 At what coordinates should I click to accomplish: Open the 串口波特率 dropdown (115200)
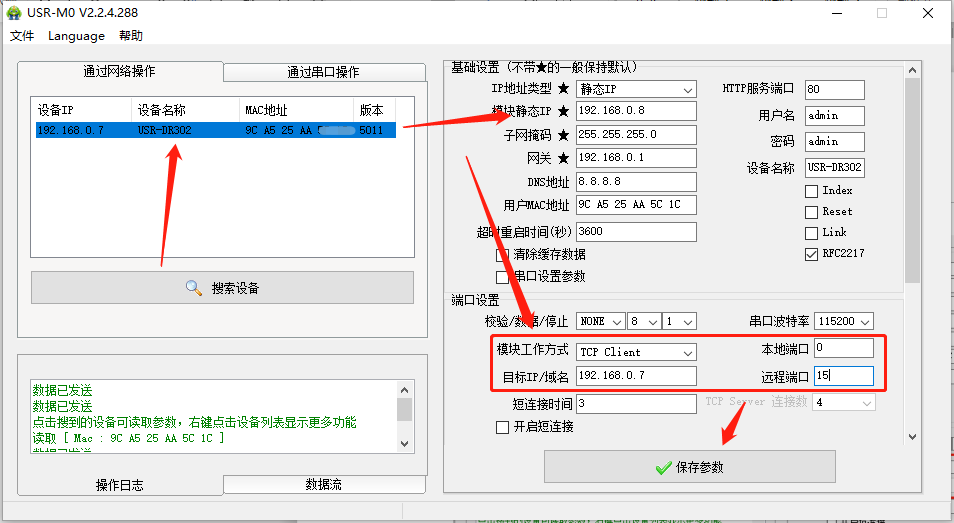click(844, 321)
